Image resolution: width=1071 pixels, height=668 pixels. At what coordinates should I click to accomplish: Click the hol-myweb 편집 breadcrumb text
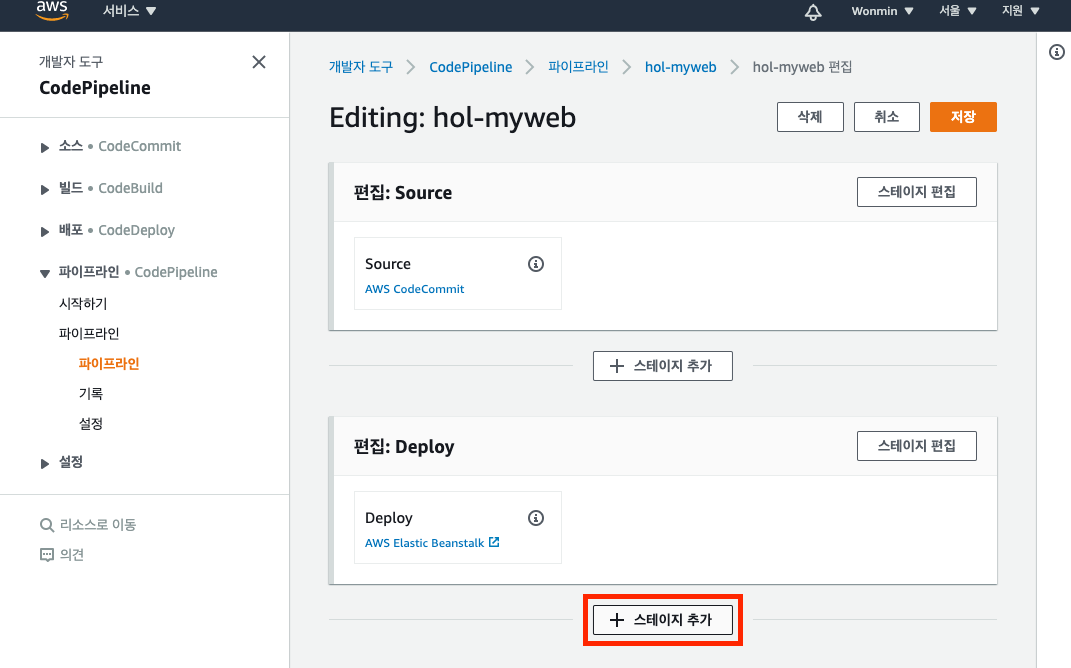[802, 67]
